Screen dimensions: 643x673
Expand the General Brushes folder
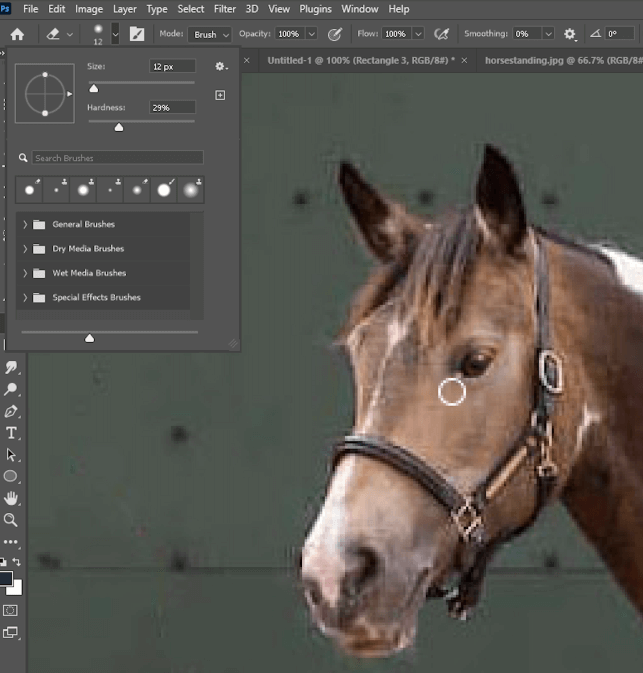pos(25,224)
